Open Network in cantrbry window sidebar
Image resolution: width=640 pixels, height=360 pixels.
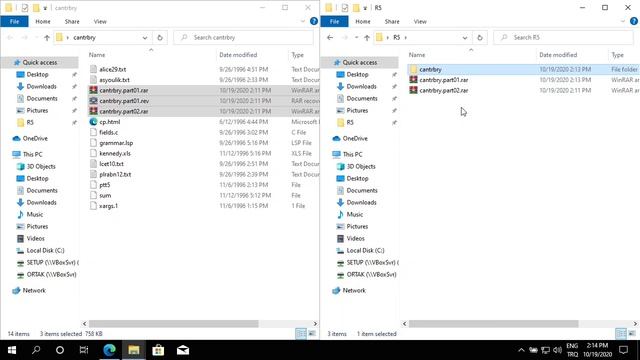[34, 291]
